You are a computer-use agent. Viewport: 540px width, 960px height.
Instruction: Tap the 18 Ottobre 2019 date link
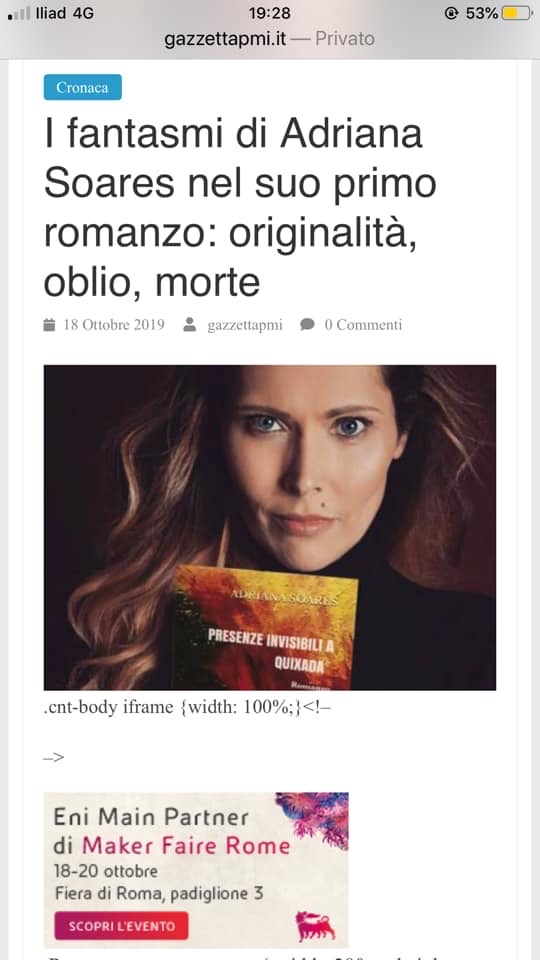[114, 325]
